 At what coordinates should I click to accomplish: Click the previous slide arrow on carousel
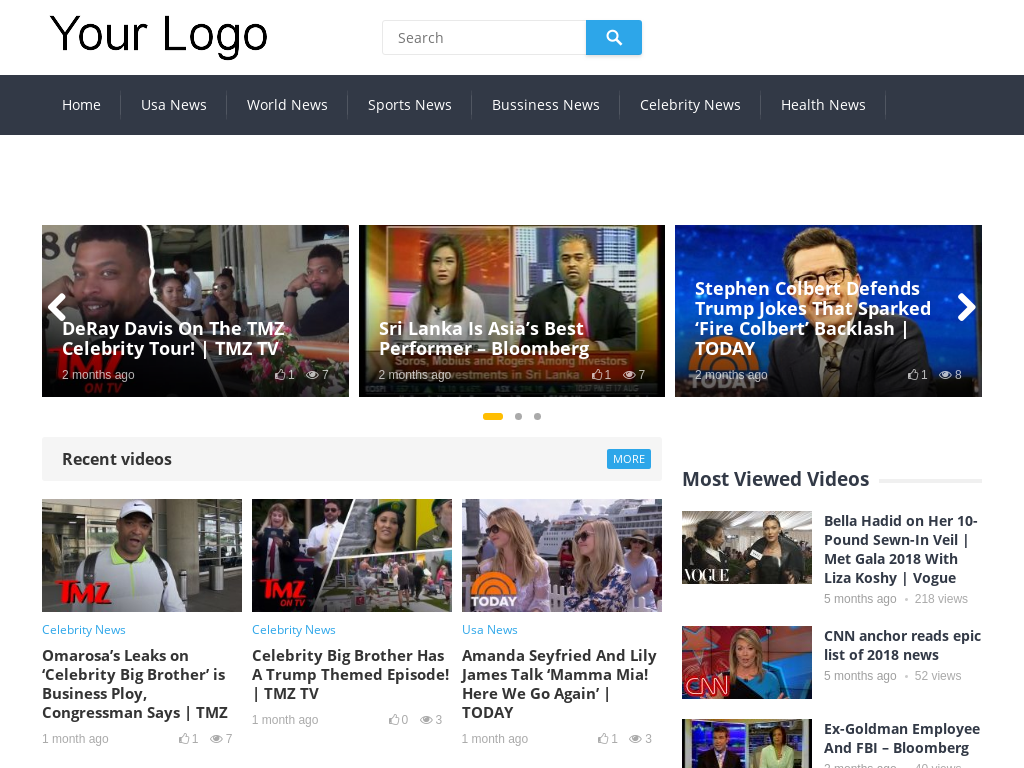pyautogui.click(x=57, y=308)
